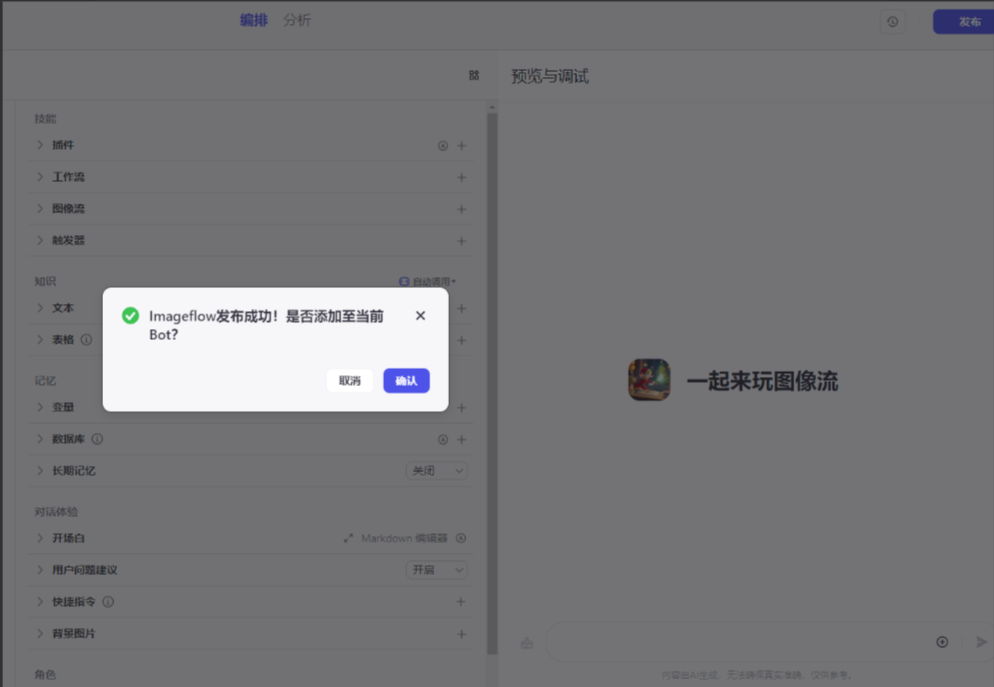Open version history via the clock icon

click(x=892, y=21)
